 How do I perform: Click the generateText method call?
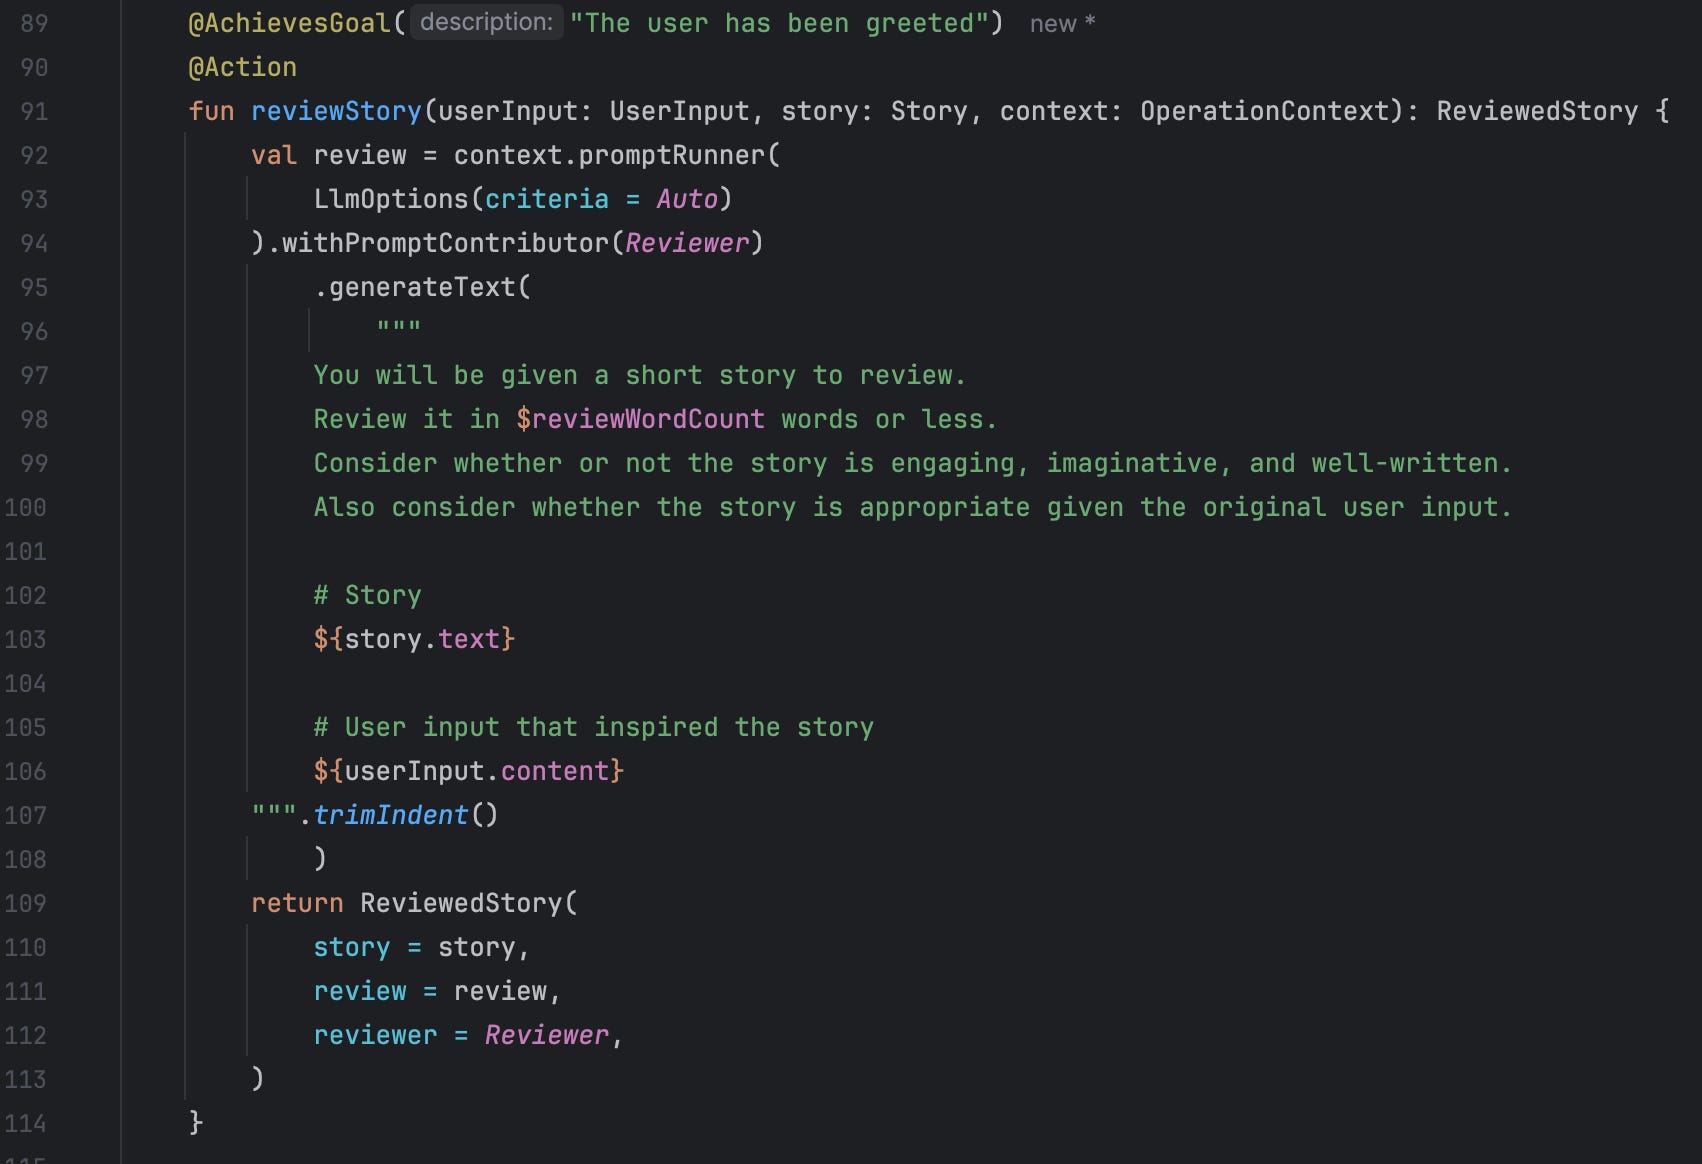(x=422, y=287)
